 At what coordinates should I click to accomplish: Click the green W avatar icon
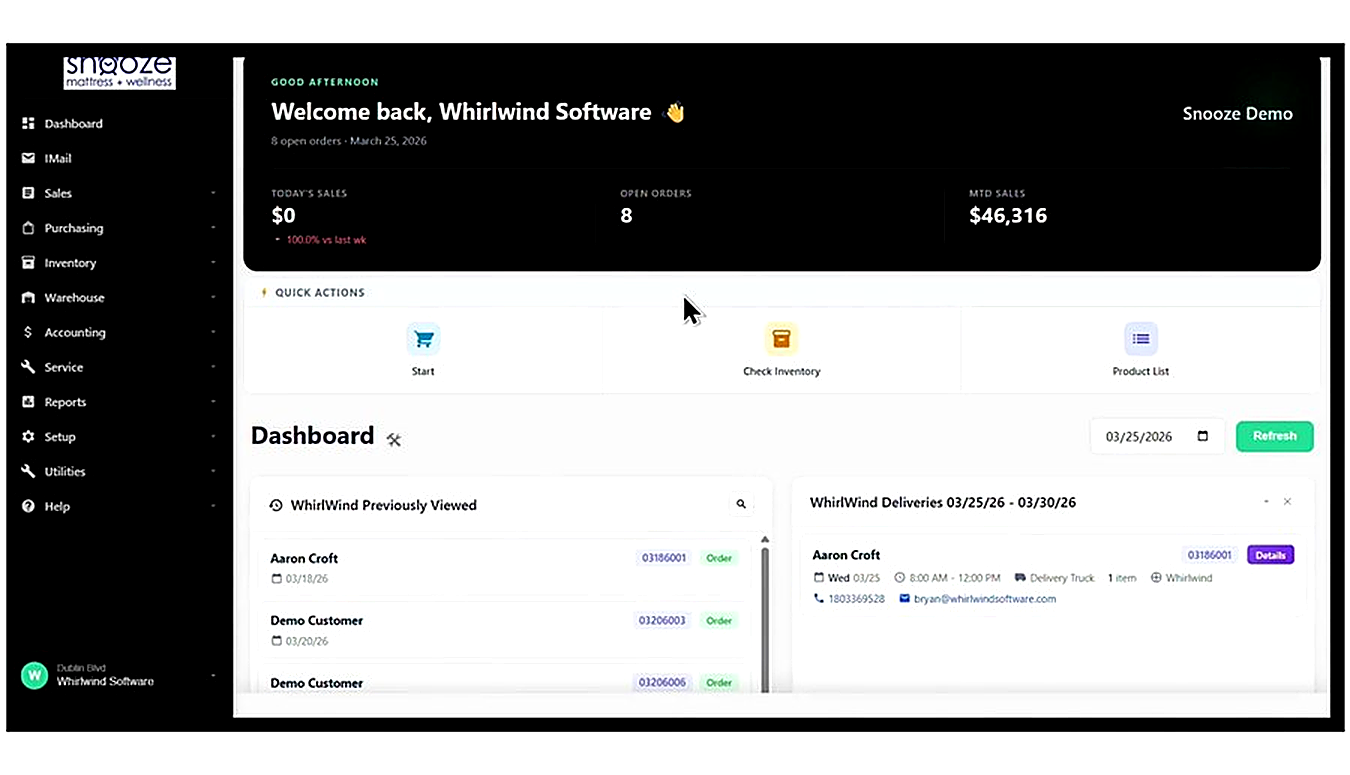point(35,676)
